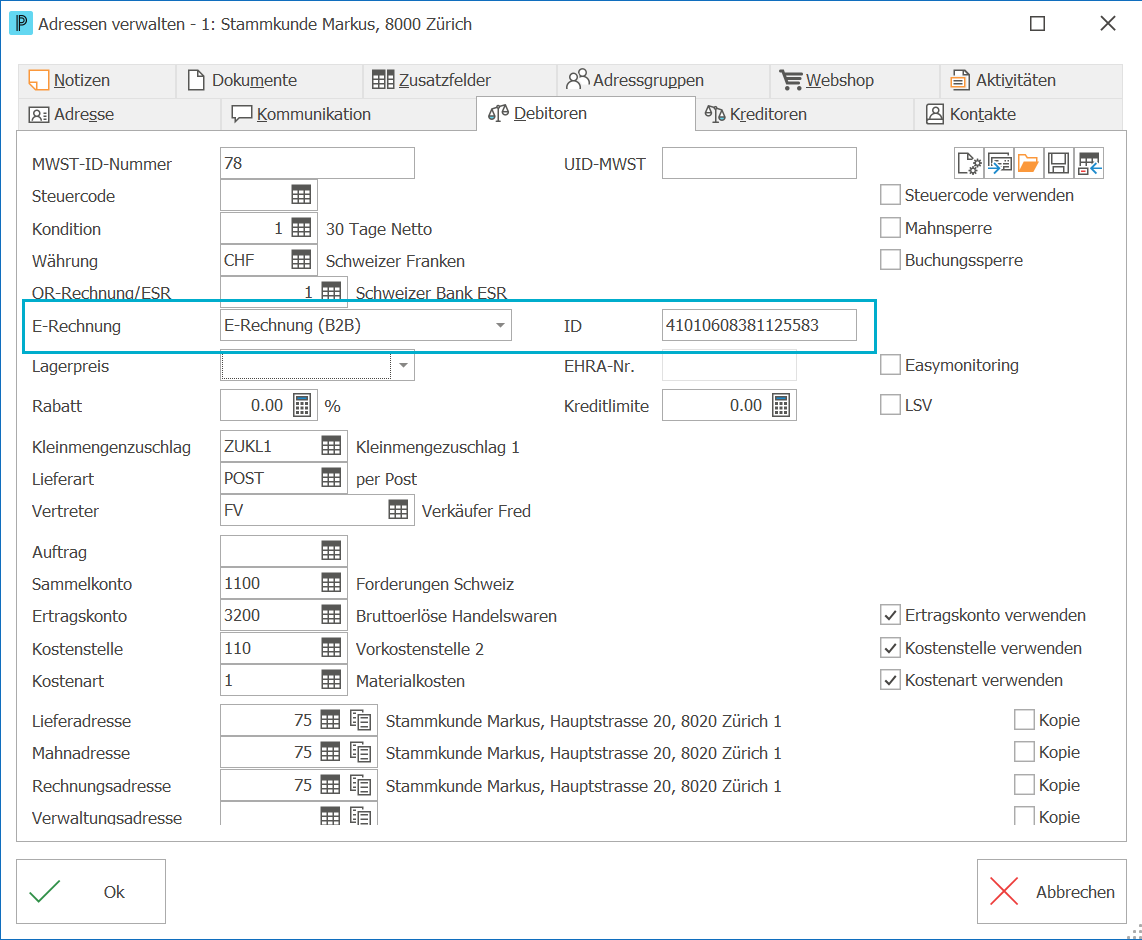Open the Rabatt calculator icon
The height and width of the screenshot is (940, 1142).
pyautogui.click(x=302, y=406)
